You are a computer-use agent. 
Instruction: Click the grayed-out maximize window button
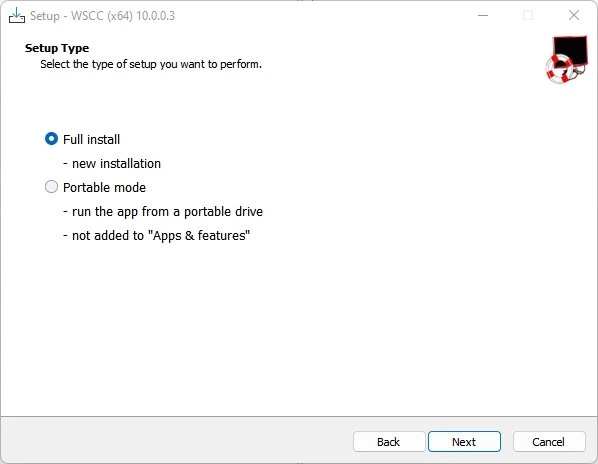528,16
